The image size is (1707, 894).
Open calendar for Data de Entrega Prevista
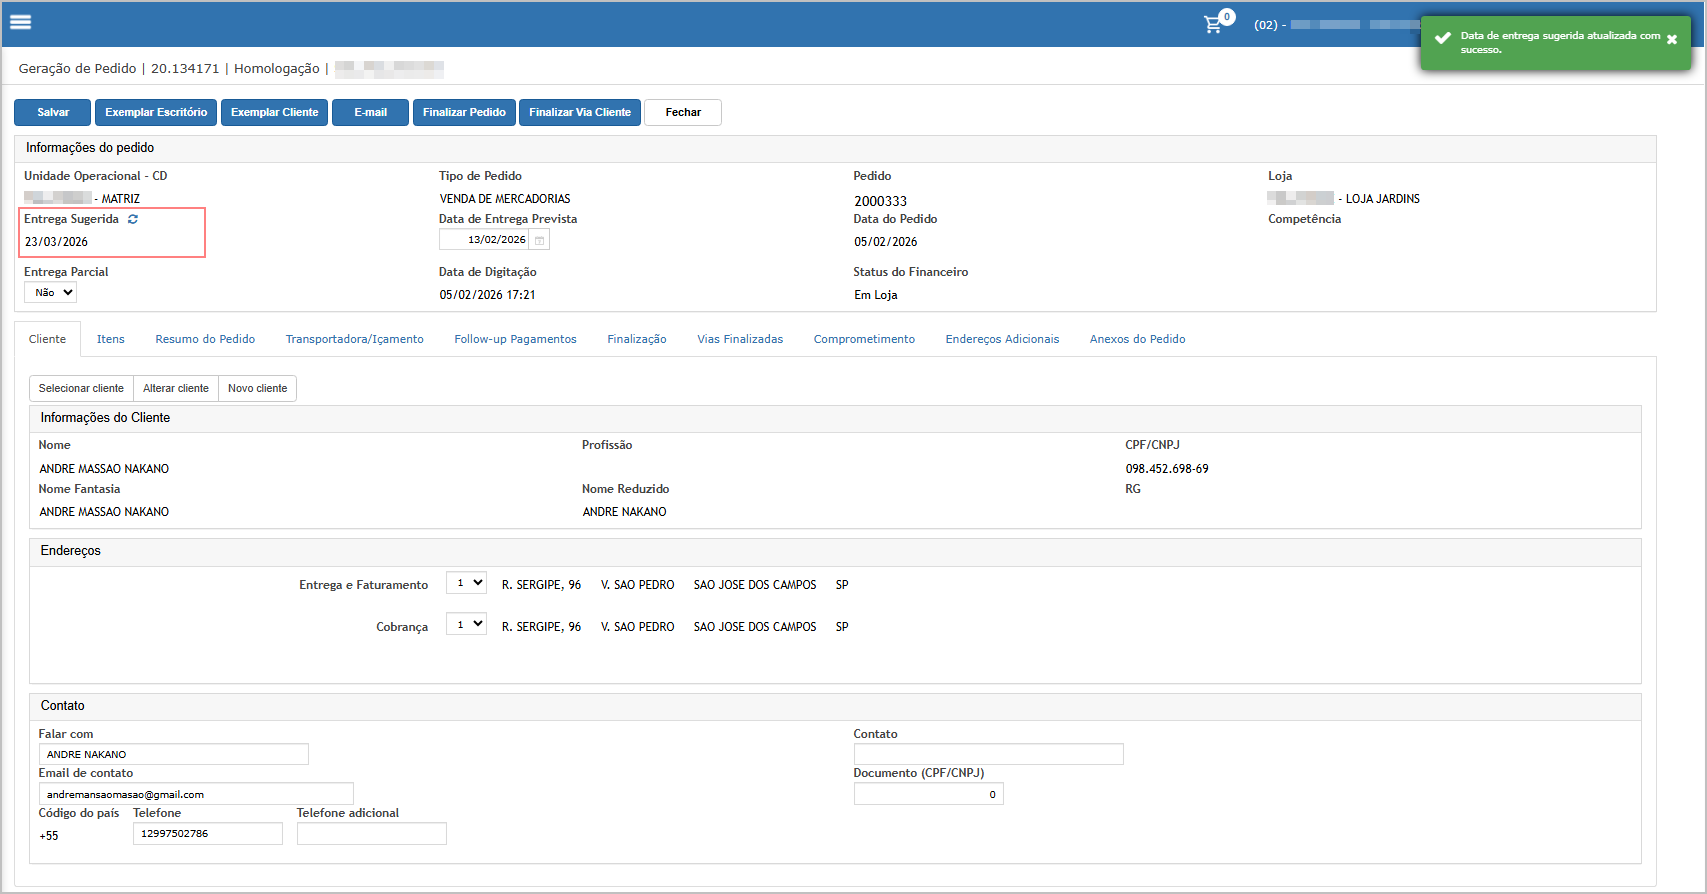pyautogui.click(x=539, y=240)
